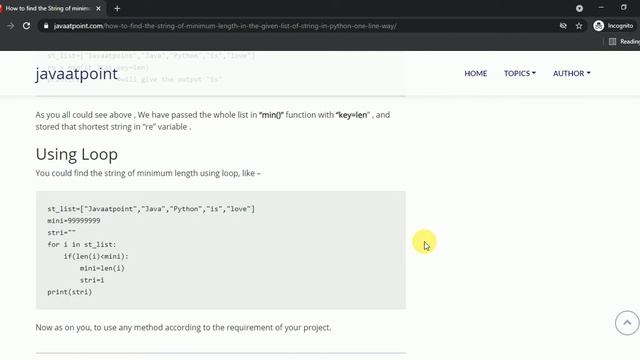Screen dimensions: 640x360
Task: Bookmark this page with the star icon
Action: coord(579,26)
